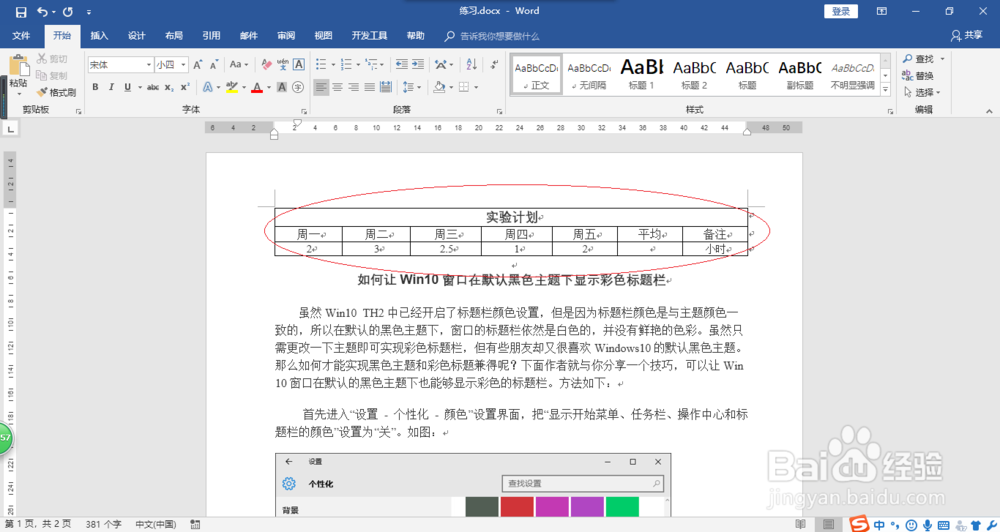
Task: Apply text effects (outlined A) icon
Action: [x=207, y=87]
